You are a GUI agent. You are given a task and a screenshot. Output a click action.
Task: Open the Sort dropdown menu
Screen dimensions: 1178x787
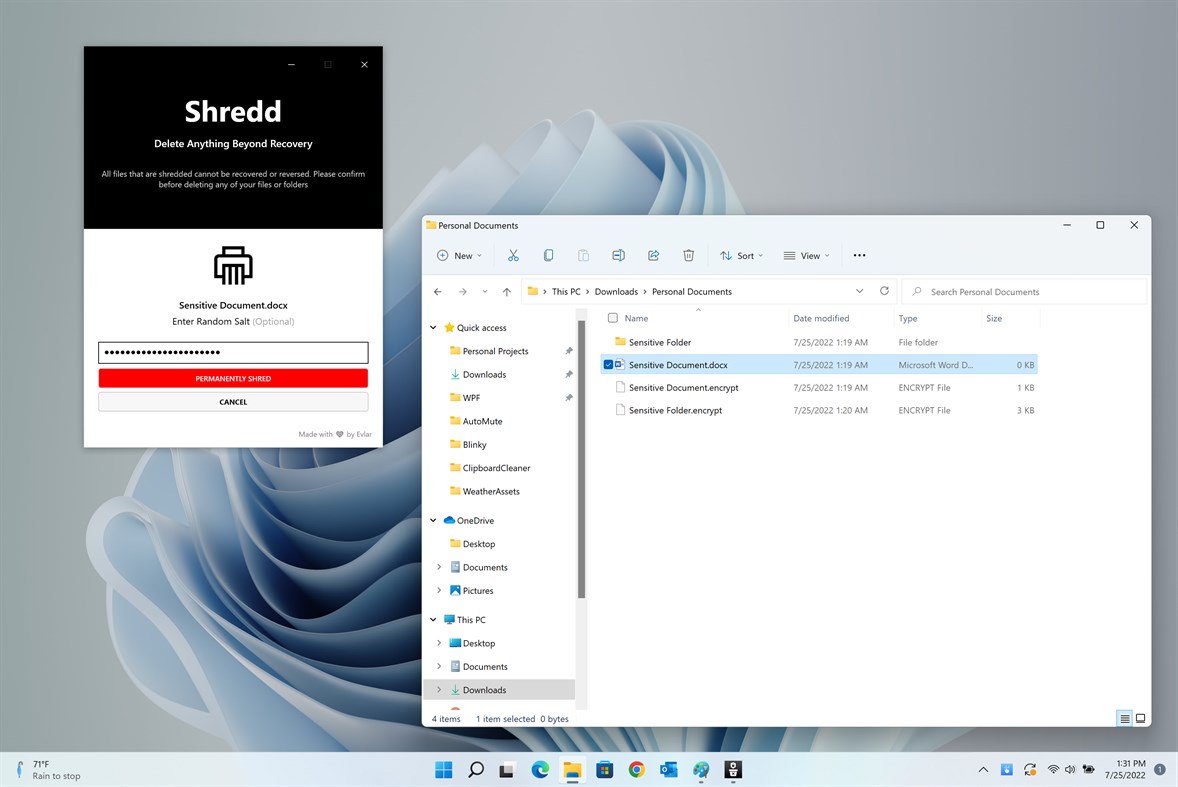pyautogui.click(x=741, y=255)
